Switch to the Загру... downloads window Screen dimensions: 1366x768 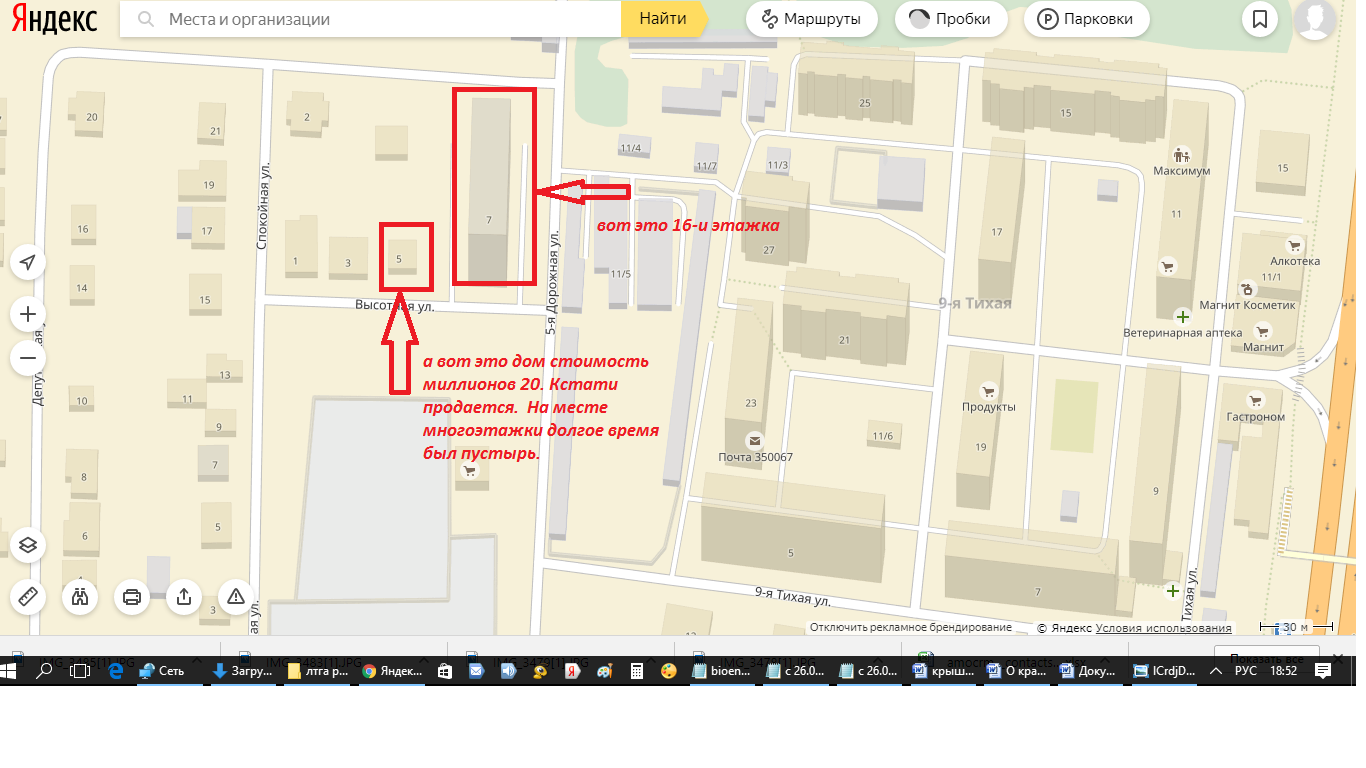click(243, 670)
